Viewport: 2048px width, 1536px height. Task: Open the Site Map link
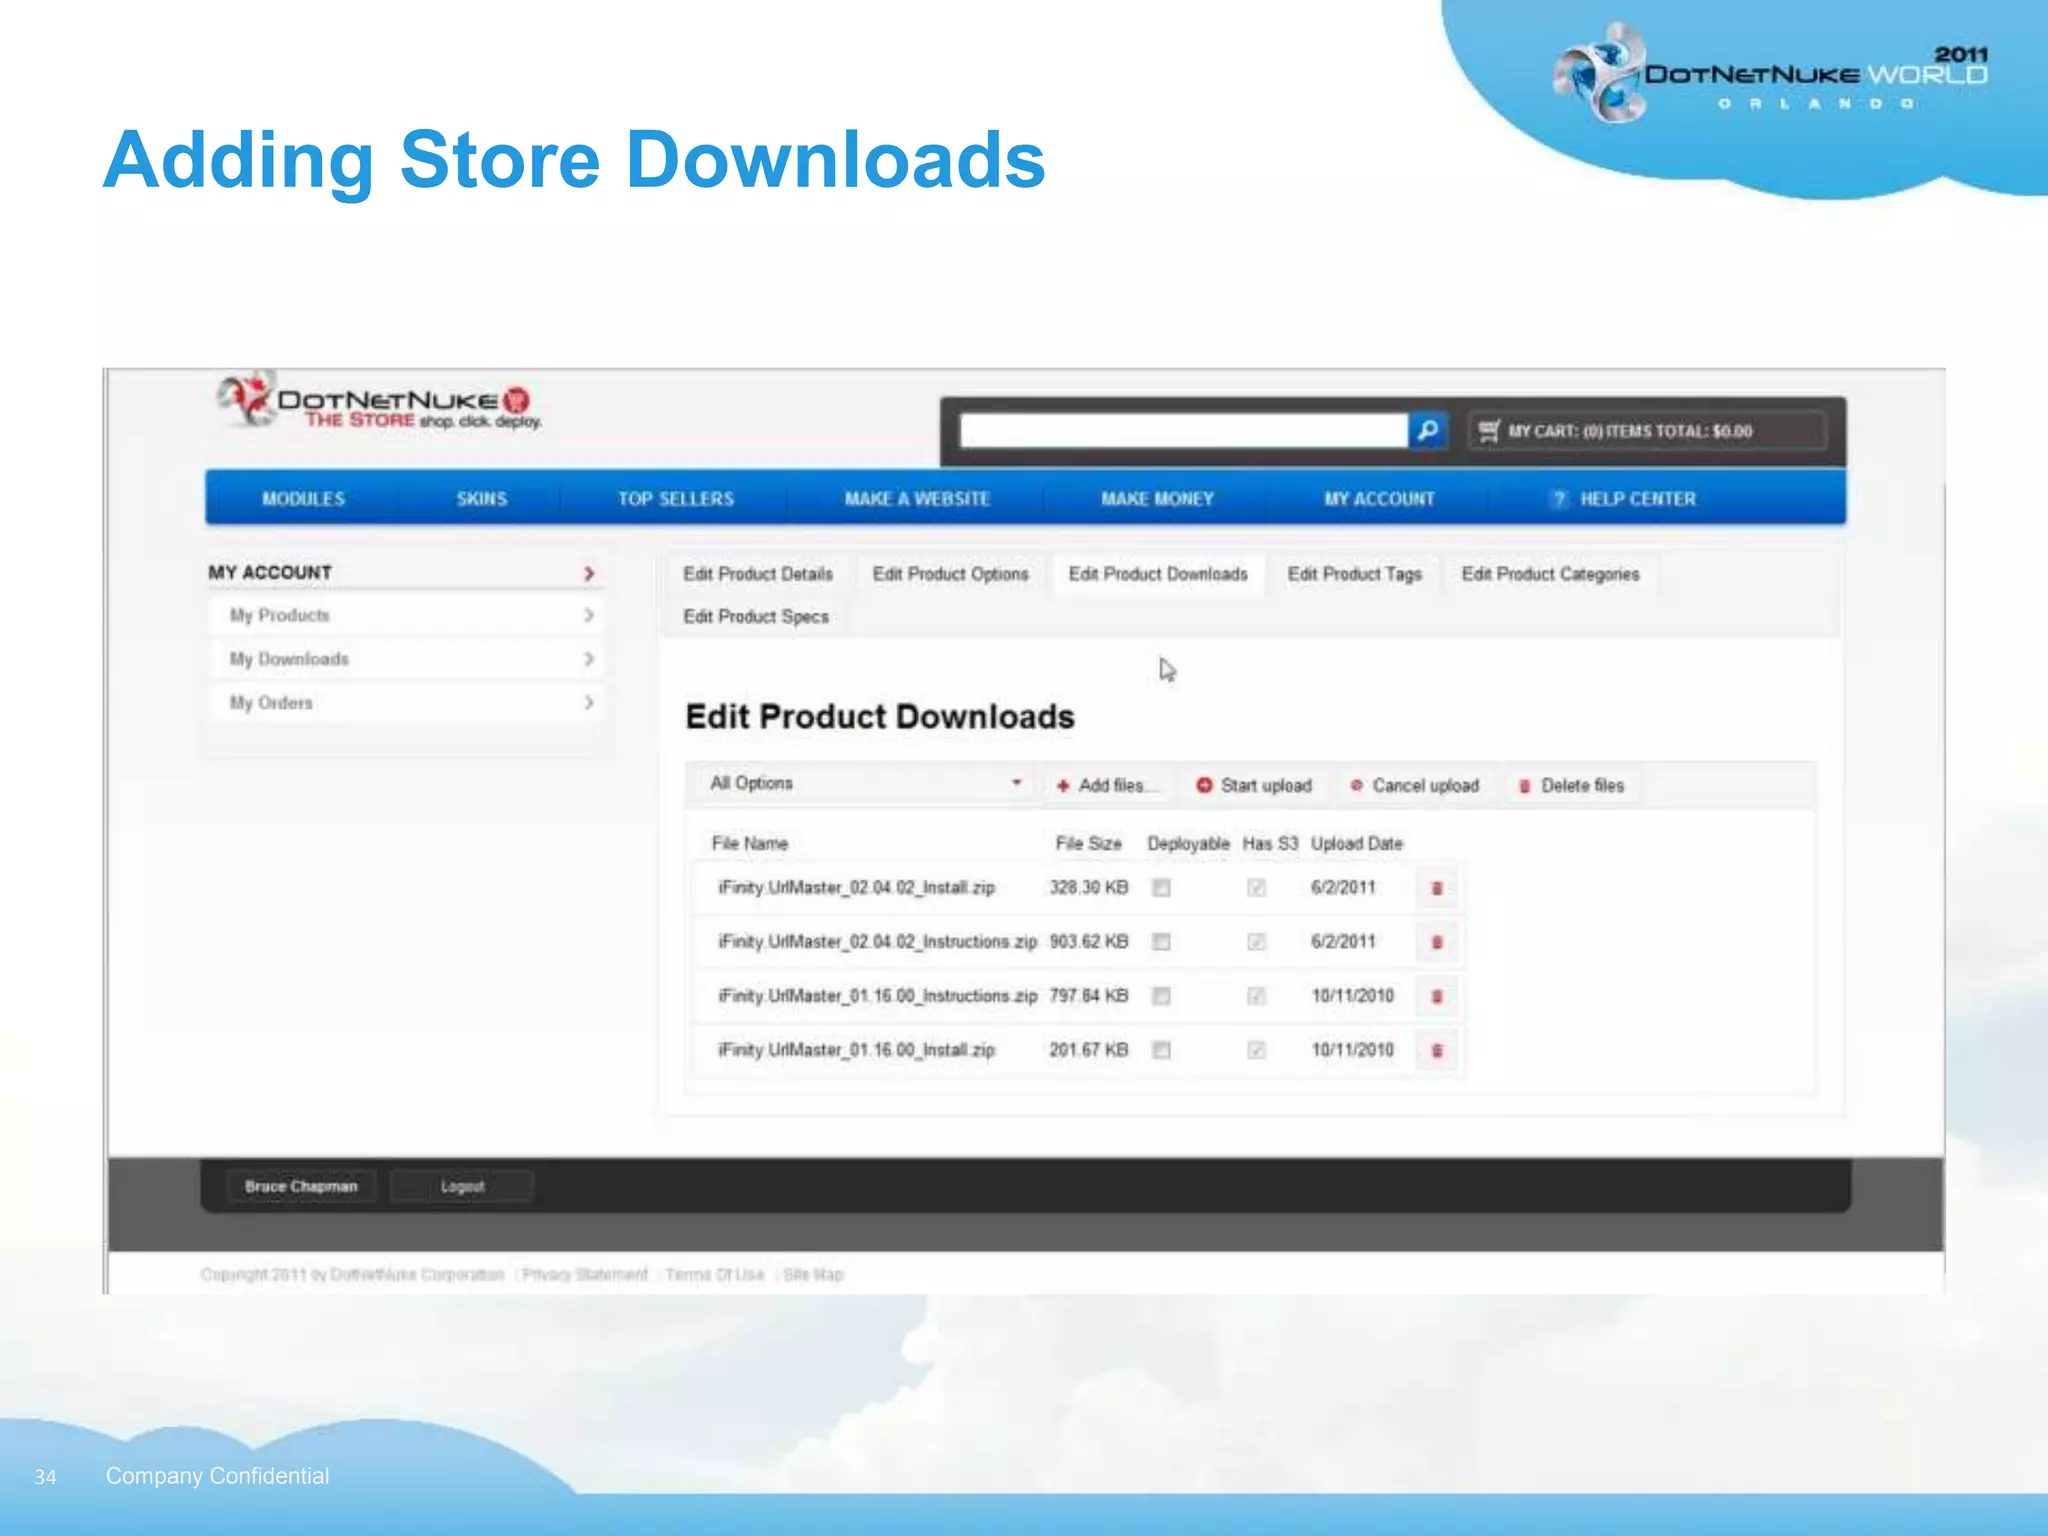coord(813,1274)
